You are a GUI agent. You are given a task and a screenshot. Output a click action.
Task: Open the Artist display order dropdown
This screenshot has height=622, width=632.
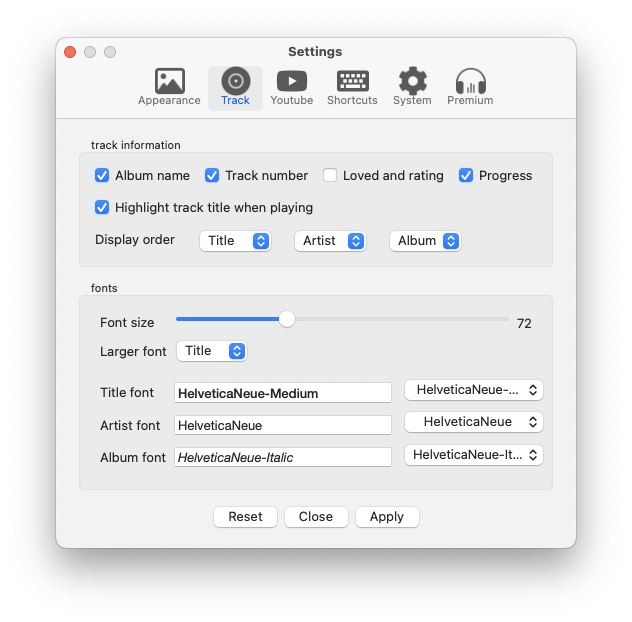click(330, 241)
